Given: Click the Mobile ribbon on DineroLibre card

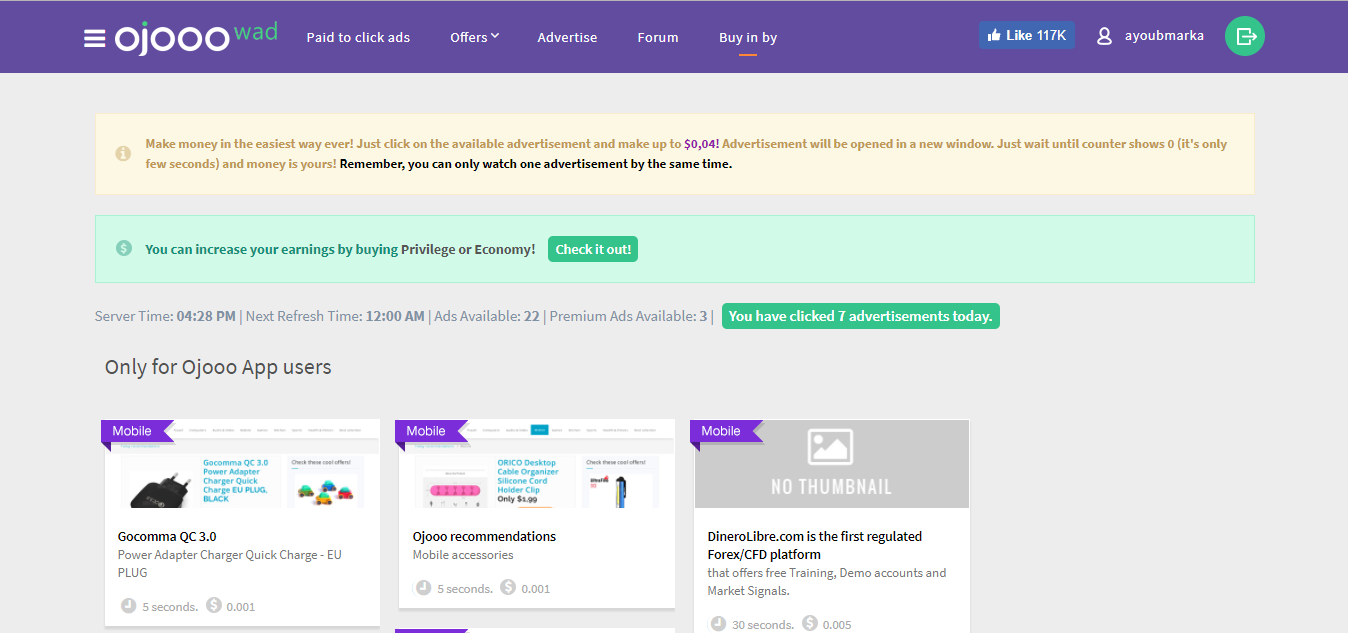Looking at the screenshot, I should click(725, 431).
